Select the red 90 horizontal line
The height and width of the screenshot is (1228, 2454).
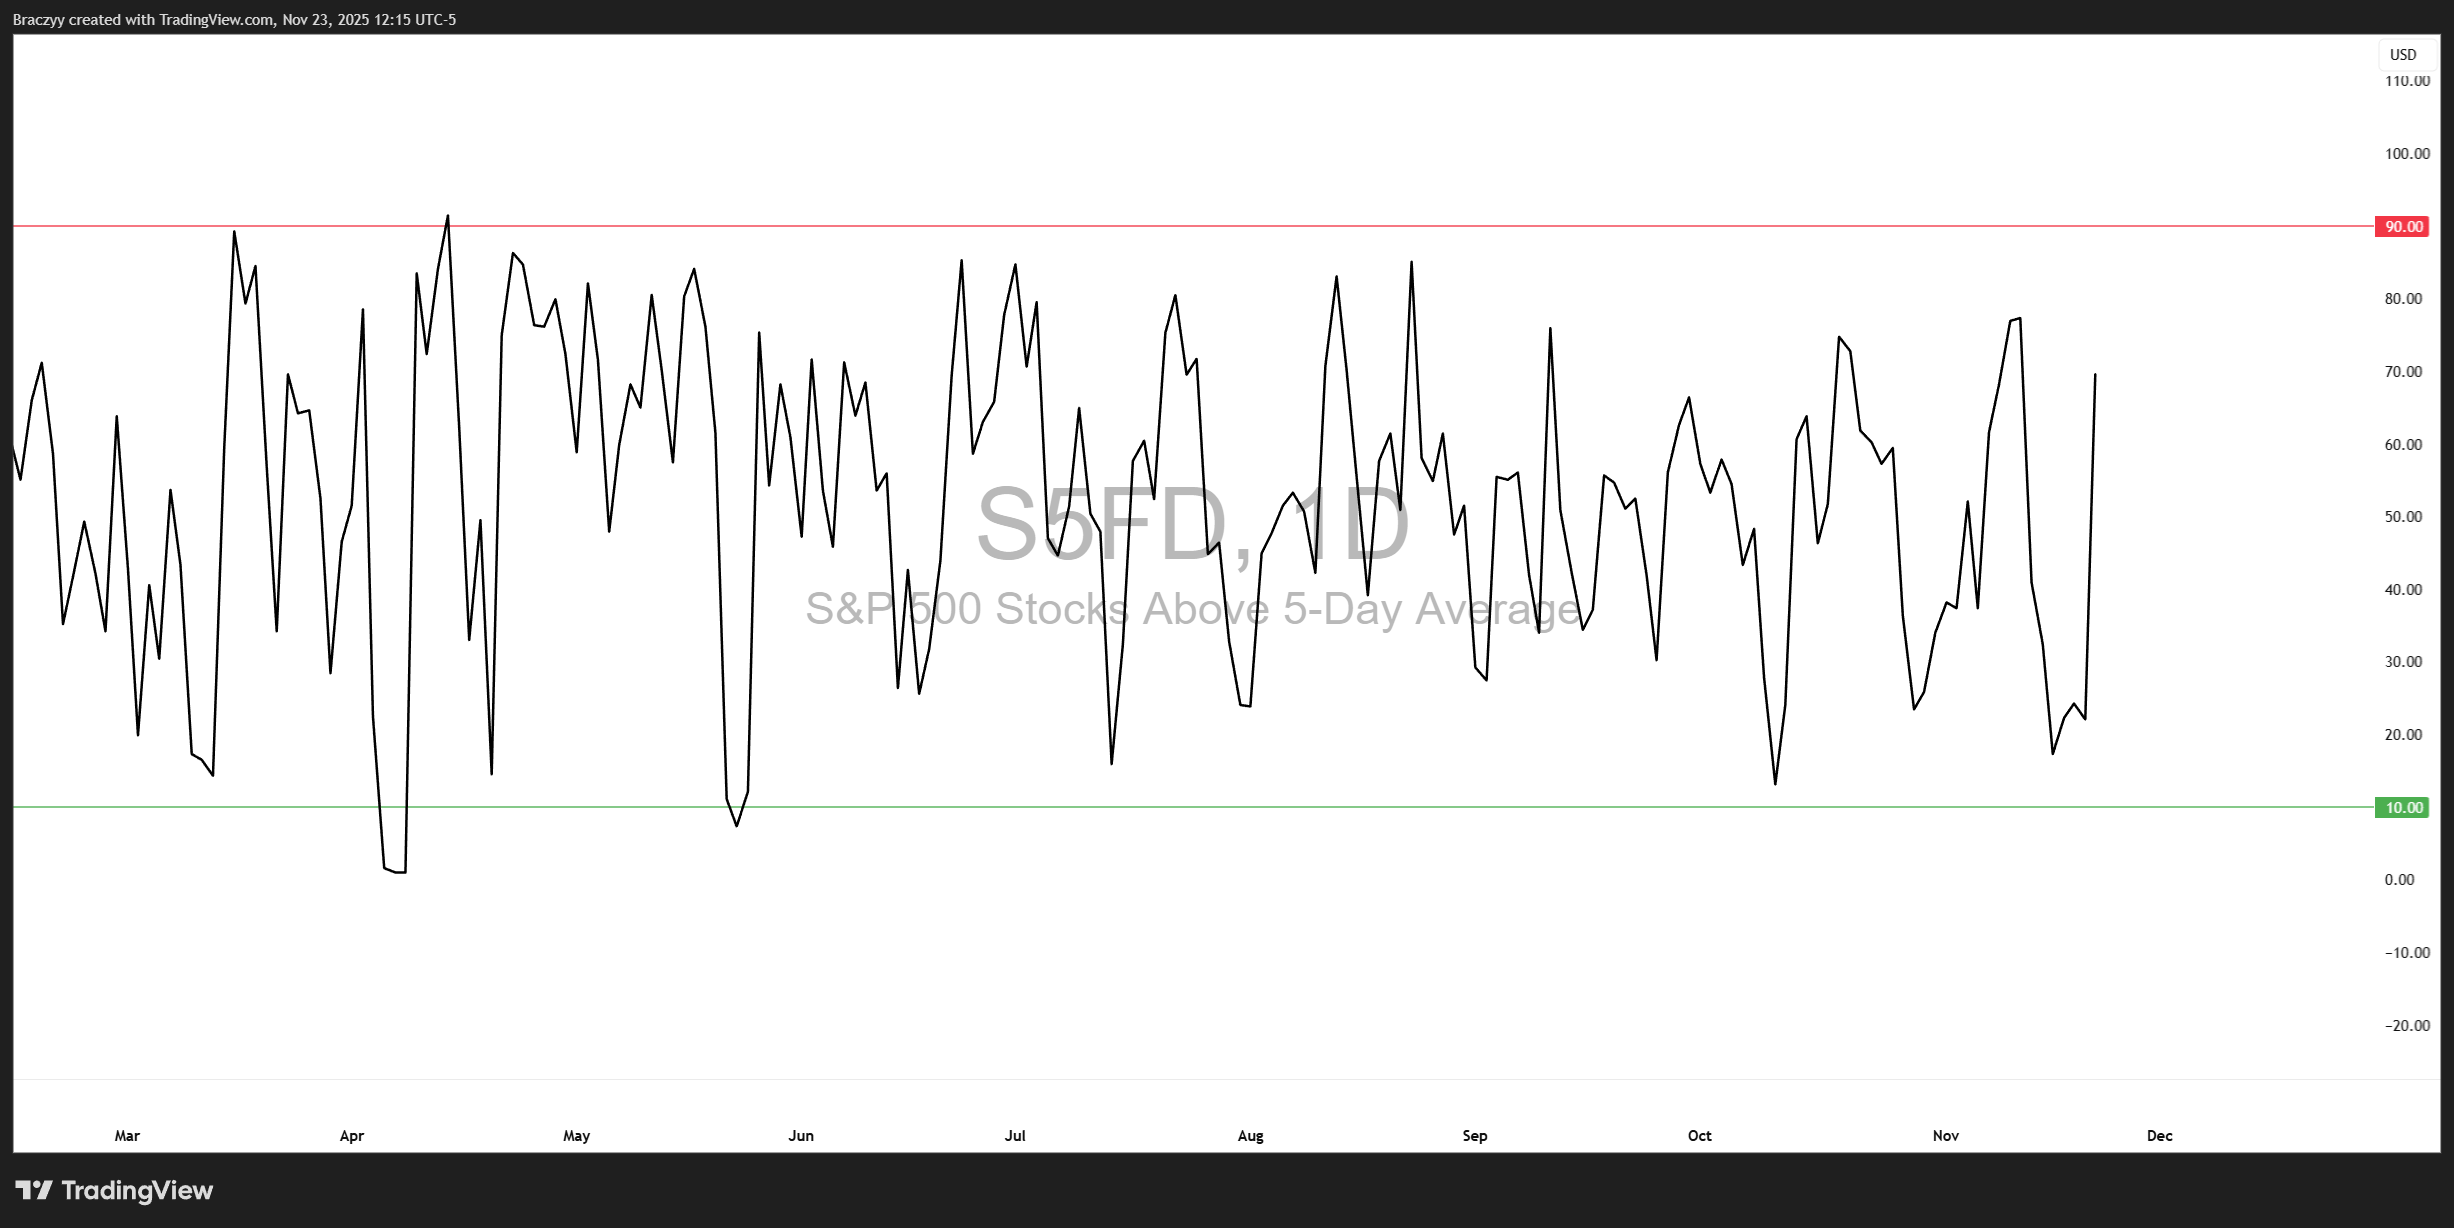[1200, 227]
